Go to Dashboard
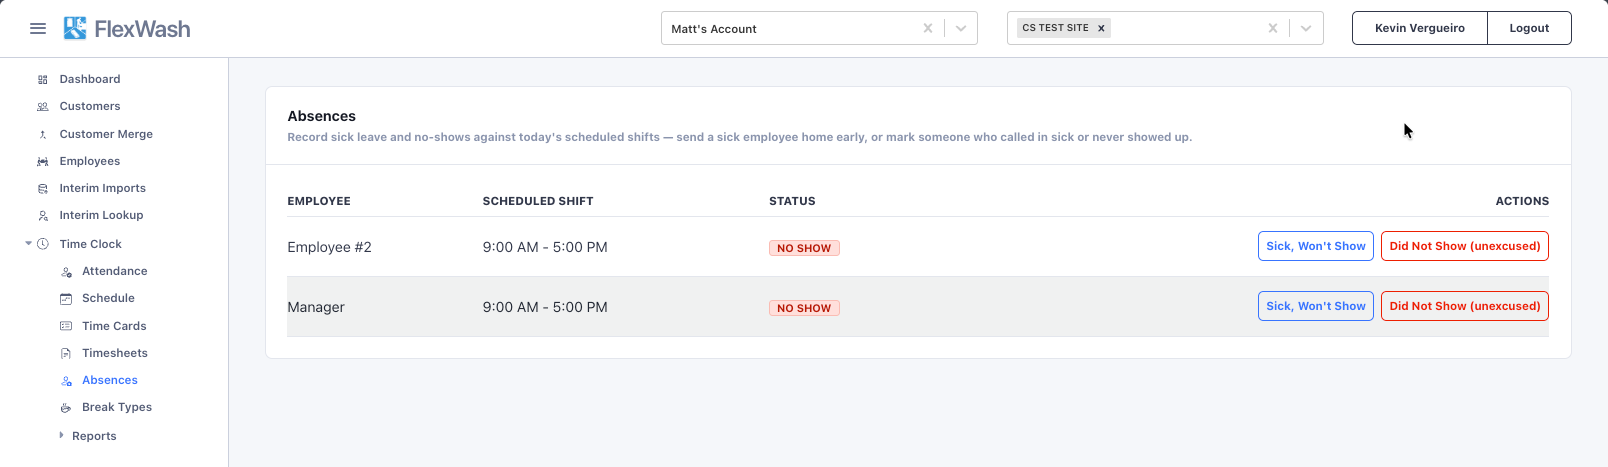Viewport: 1608px width, 467px height. [x=90, y=79]
